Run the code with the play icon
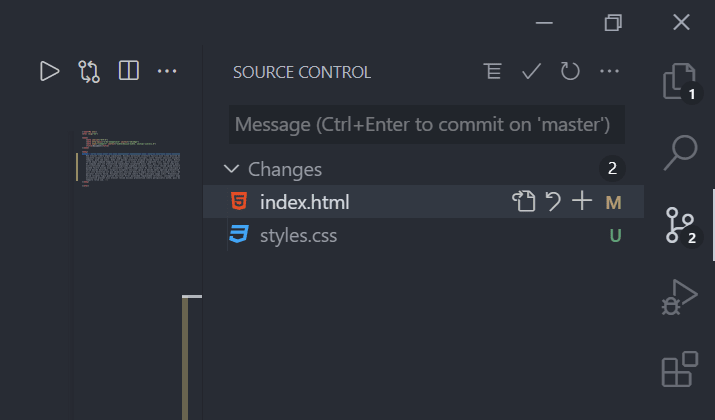Image resolution: width=715 pixels, height=420 pixels. [x=49, y=71]
